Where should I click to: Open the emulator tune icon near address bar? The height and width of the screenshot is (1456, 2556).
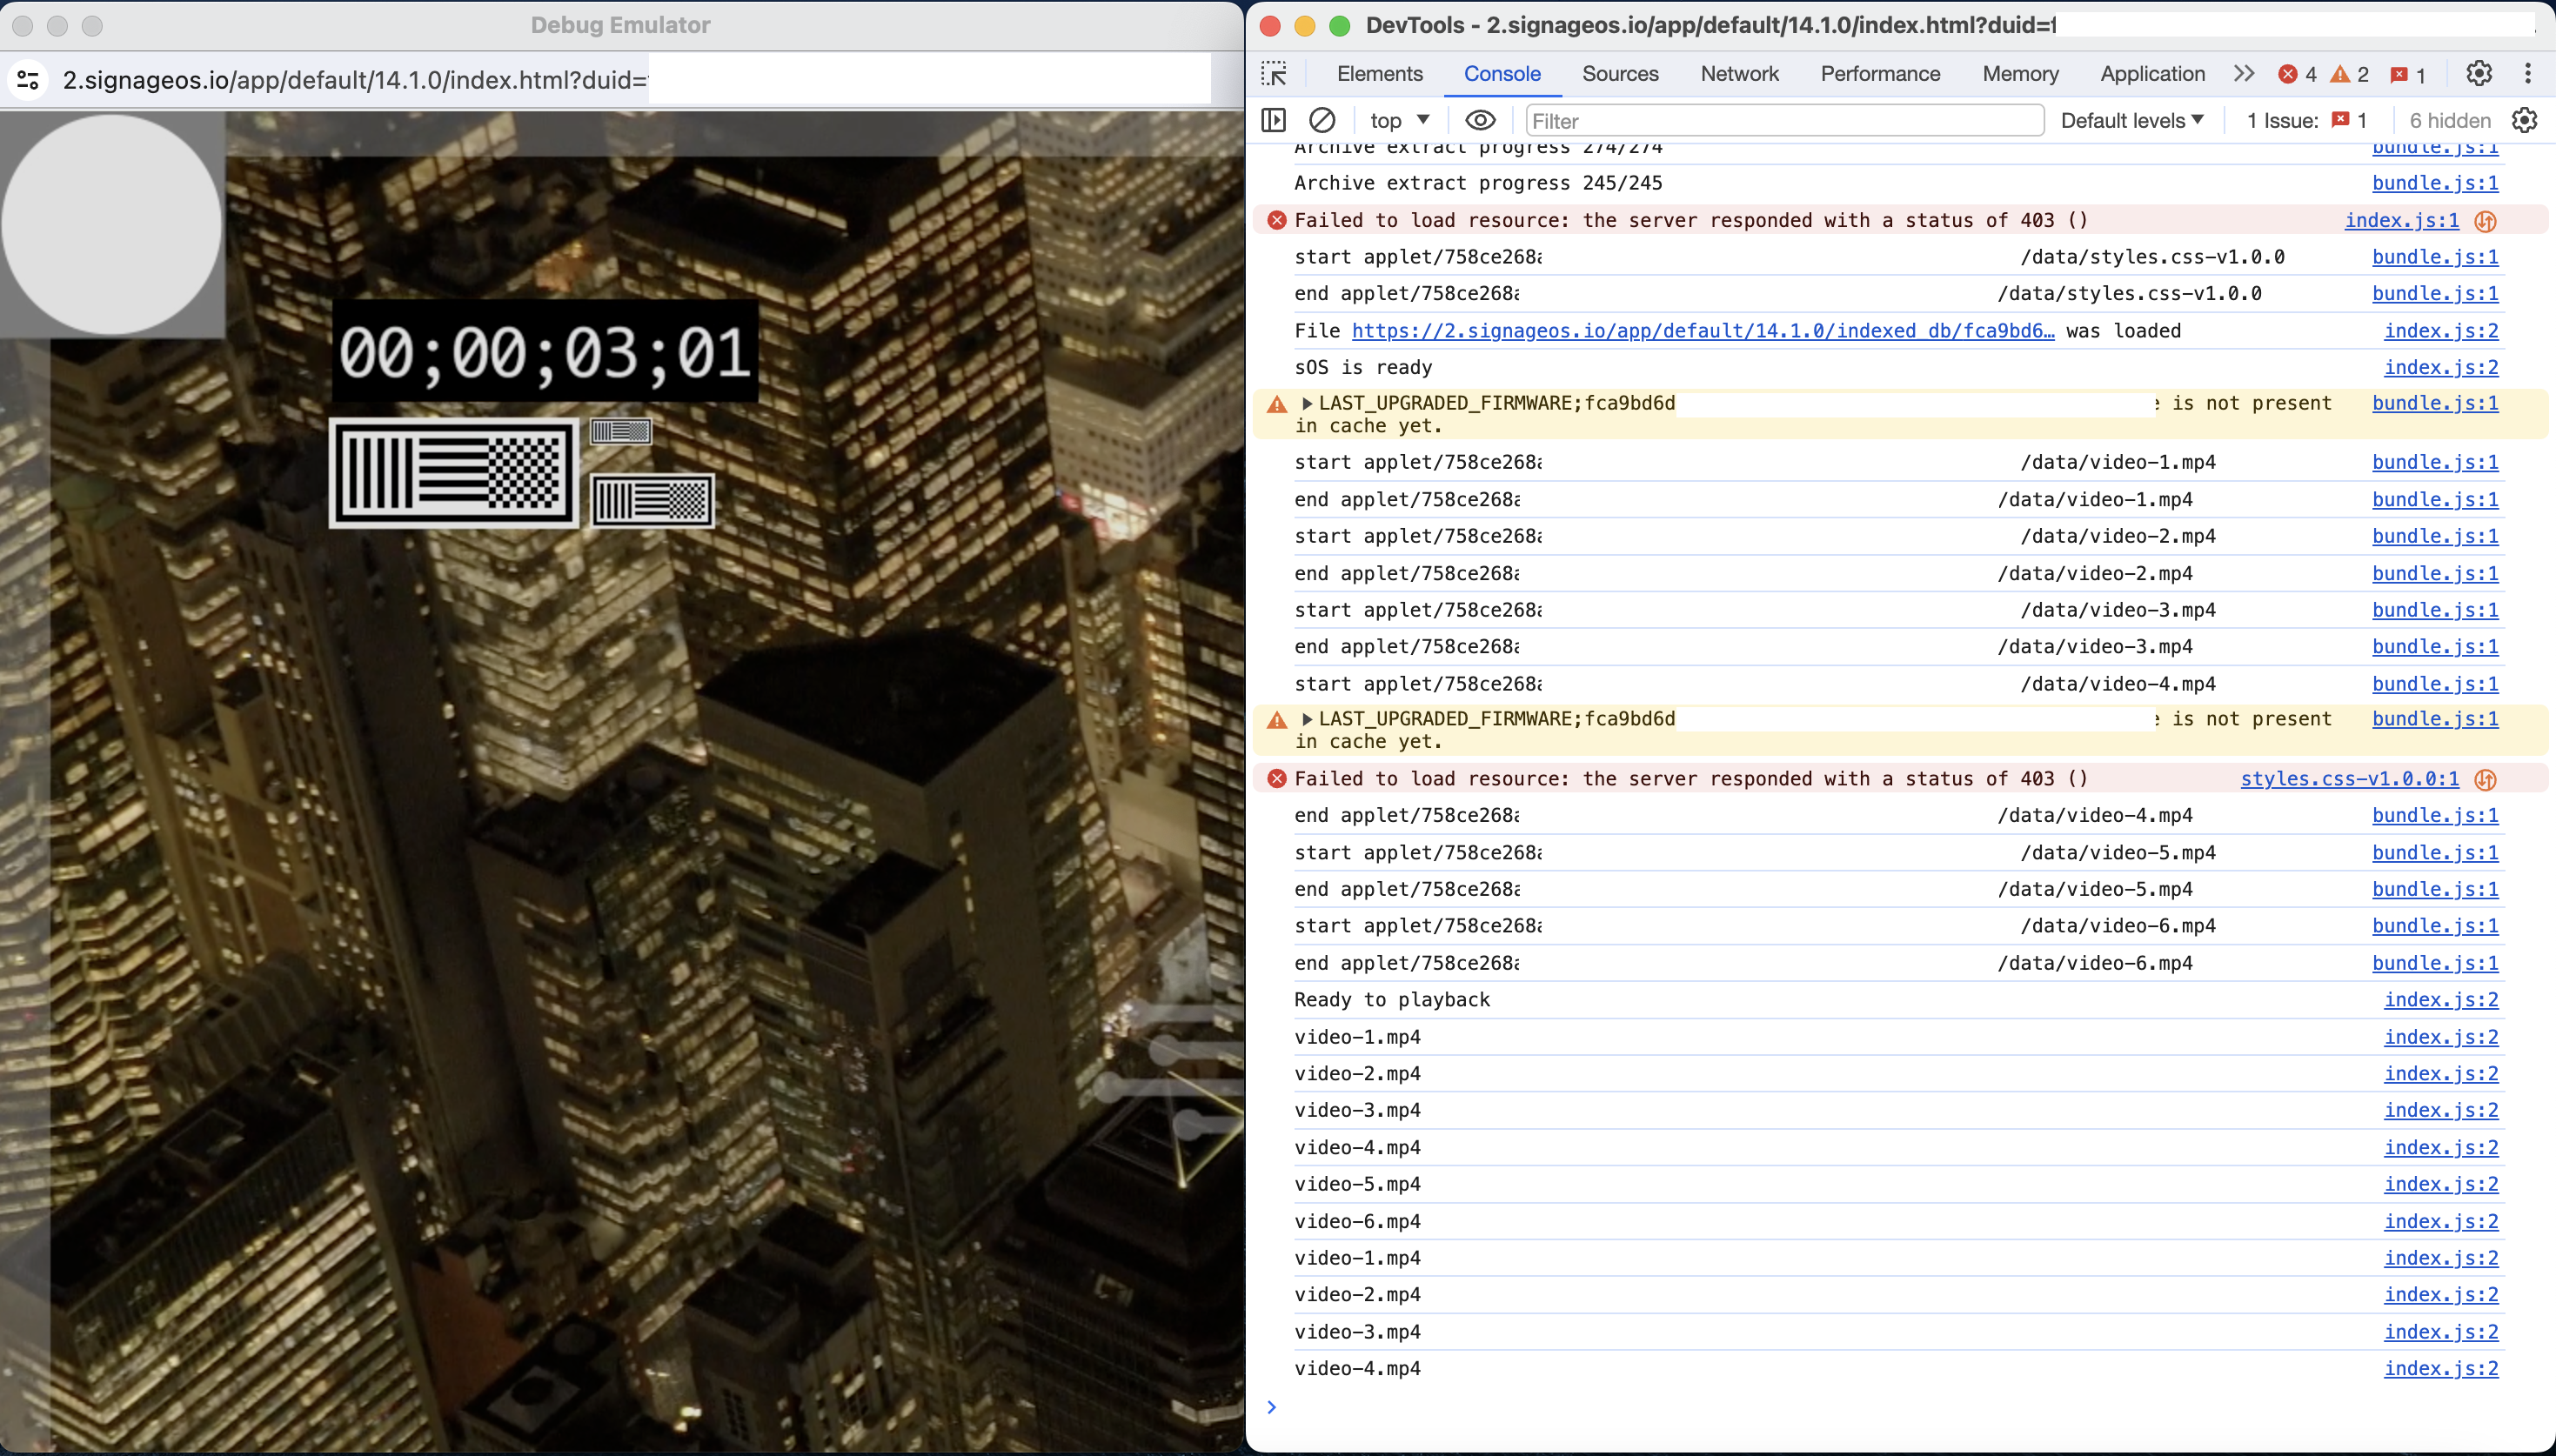(x=27, y=79)
